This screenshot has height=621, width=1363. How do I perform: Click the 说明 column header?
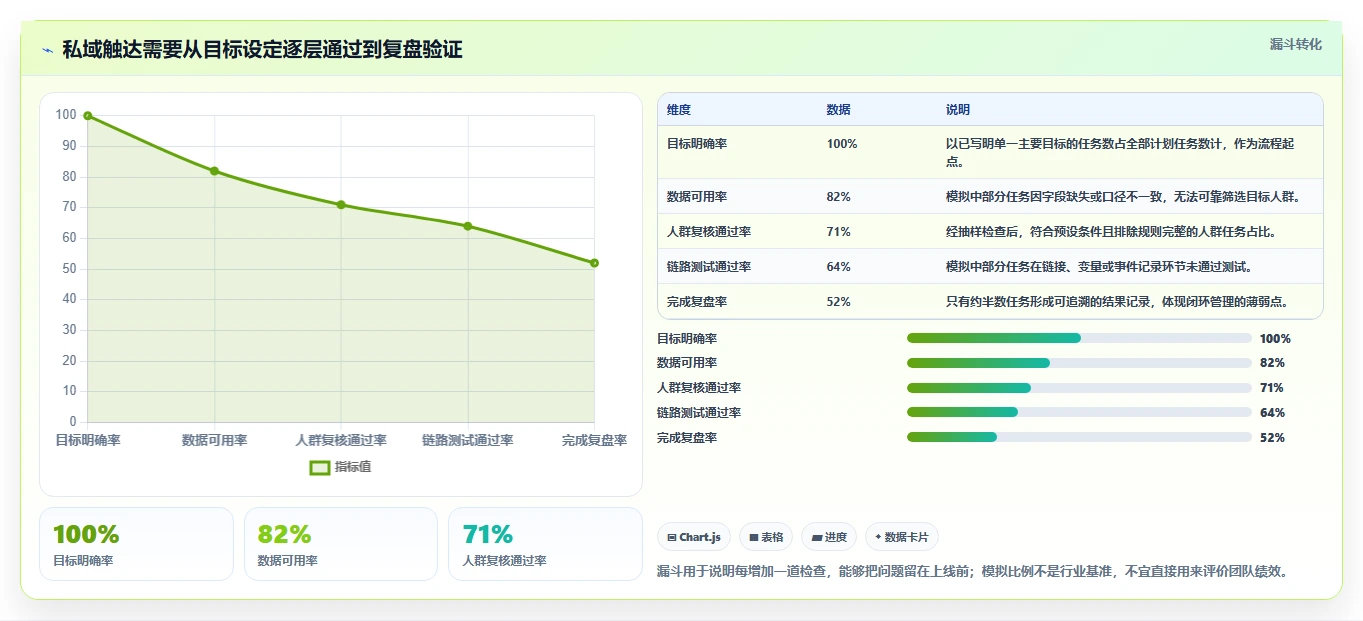(958, 110)
